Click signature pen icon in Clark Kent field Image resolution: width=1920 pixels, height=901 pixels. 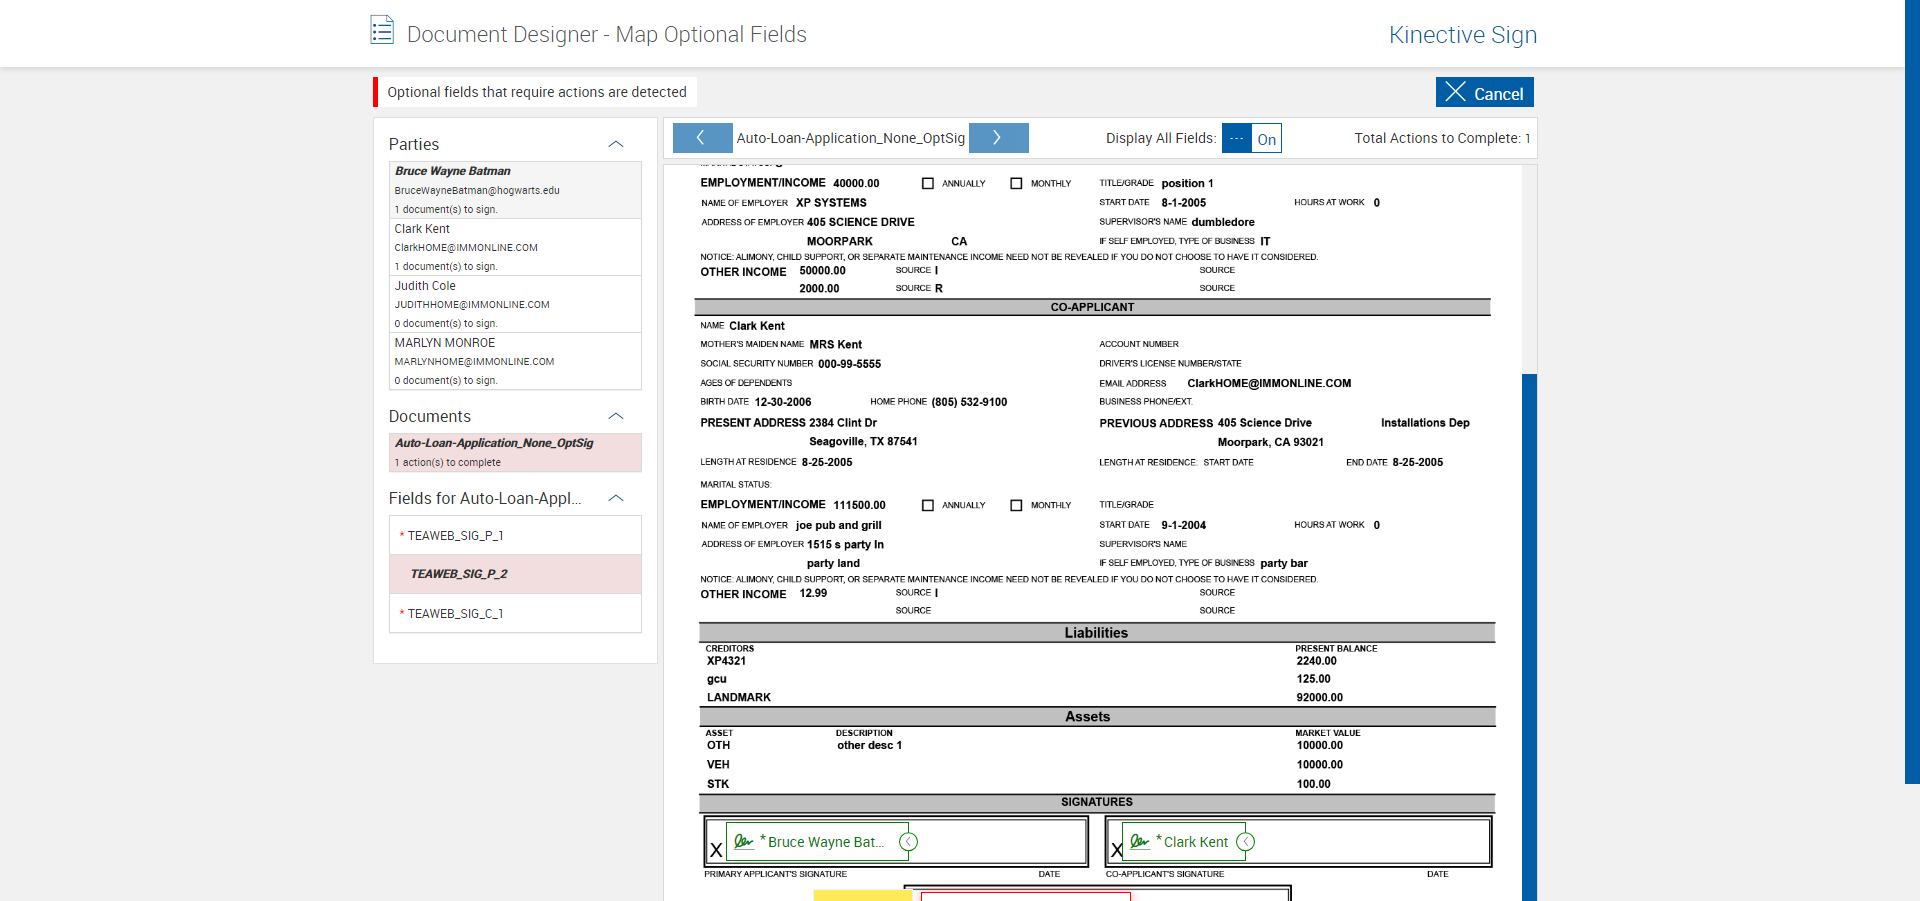(x=1139, y=842)
